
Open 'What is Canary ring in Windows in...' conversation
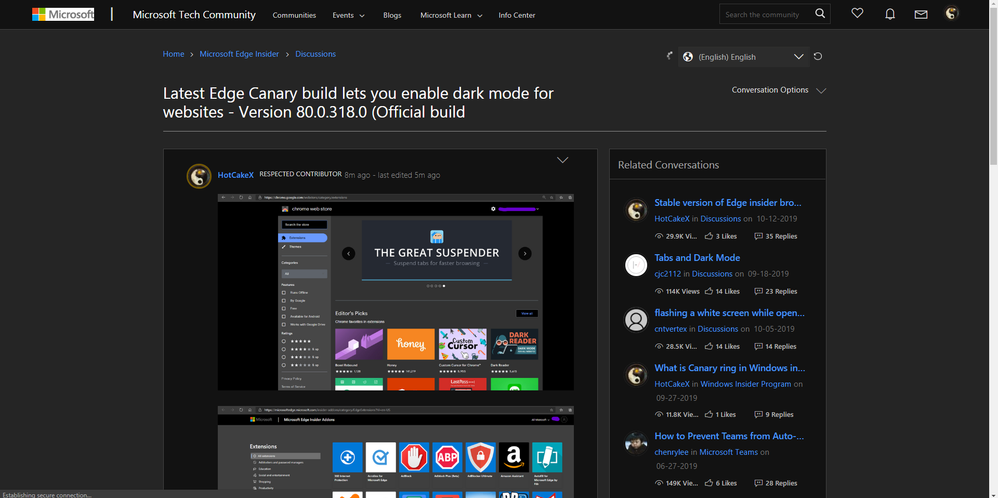tap(729, 368)
